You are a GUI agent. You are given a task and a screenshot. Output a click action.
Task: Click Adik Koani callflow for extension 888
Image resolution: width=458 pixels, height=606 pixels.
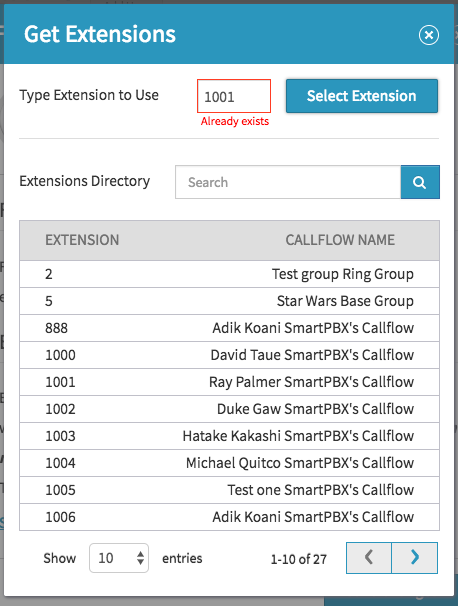[x=313, y=328]
